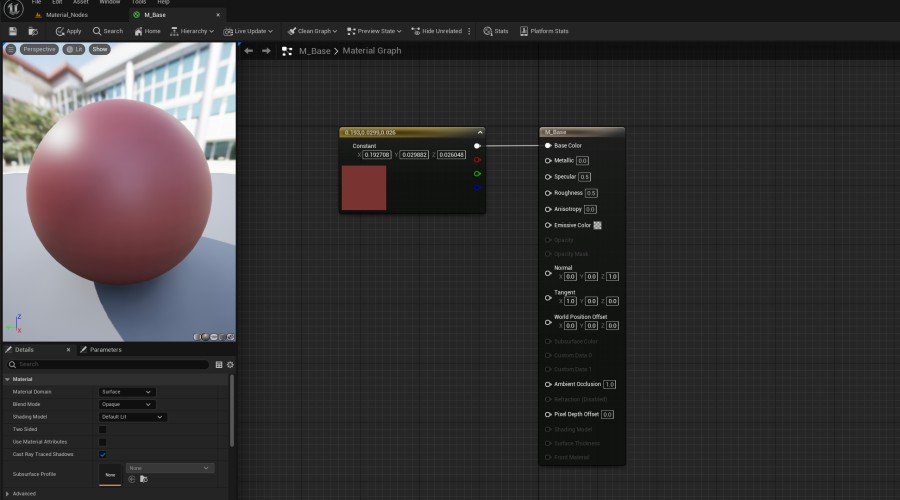Open Blend Mode dropdown
This screenshot has width=900, height=500.
click(x=127, y=405)
